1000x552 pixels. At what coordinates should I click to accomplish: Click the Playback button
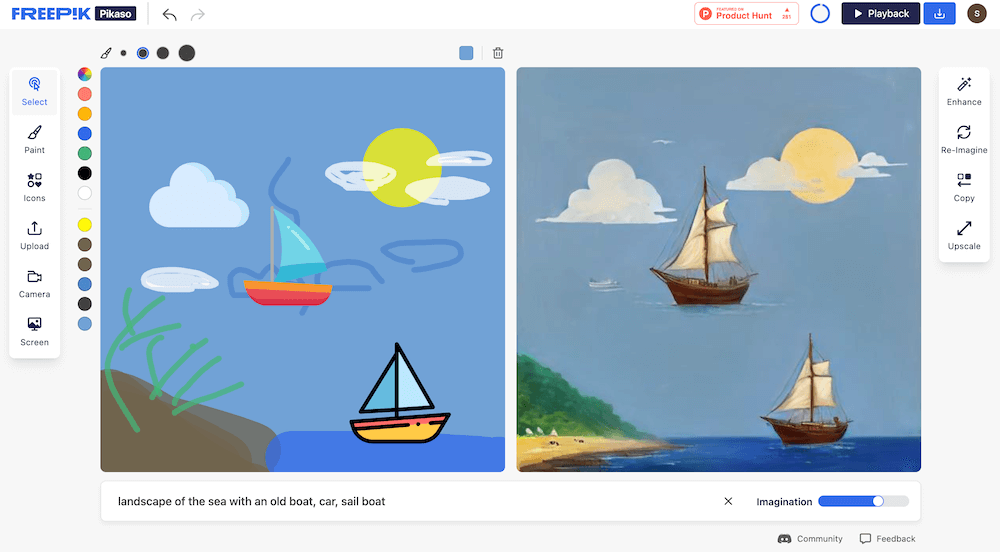click(881, 13)
